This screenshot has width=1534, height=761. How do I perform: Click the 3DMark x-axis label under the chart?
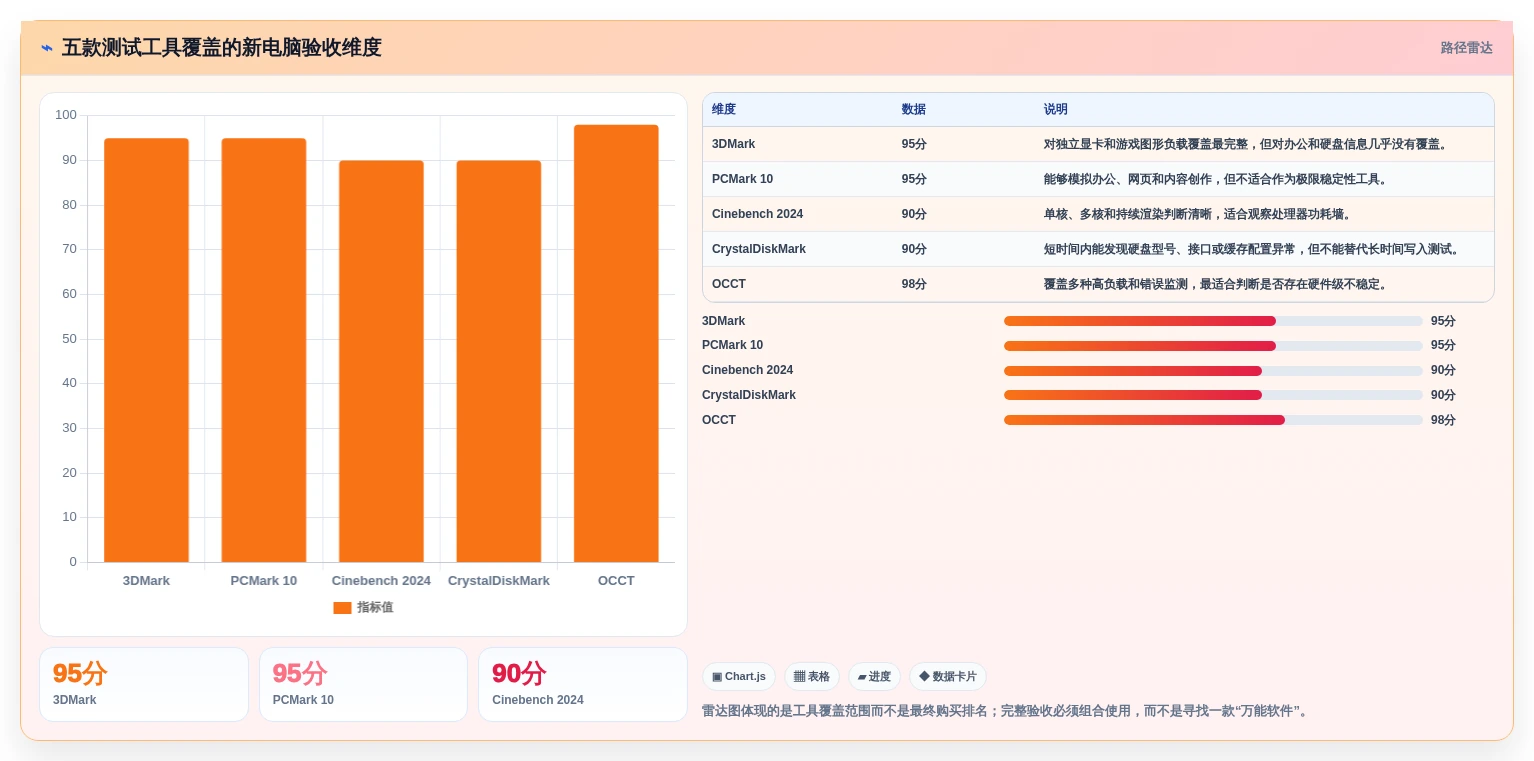(146, 581)
